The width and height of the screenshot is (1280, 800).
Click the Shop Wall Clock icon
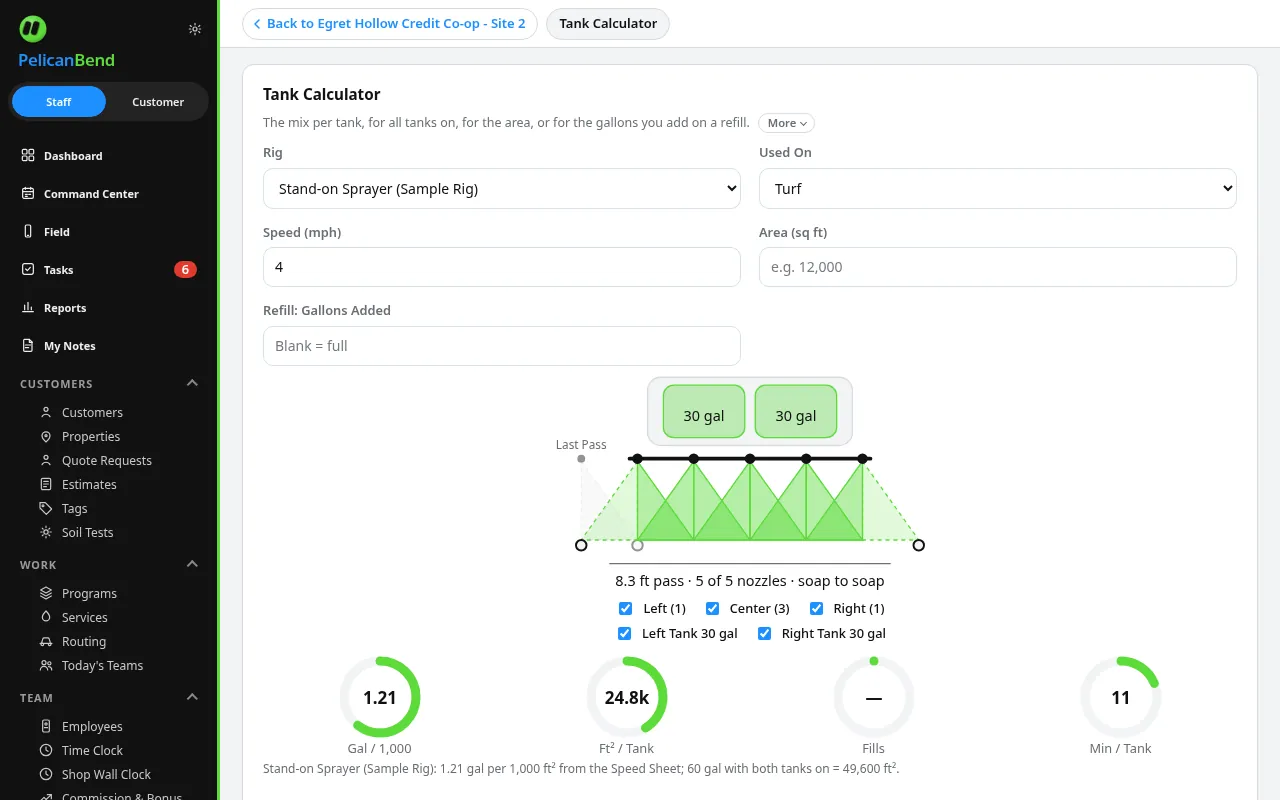tap(46, 774)
